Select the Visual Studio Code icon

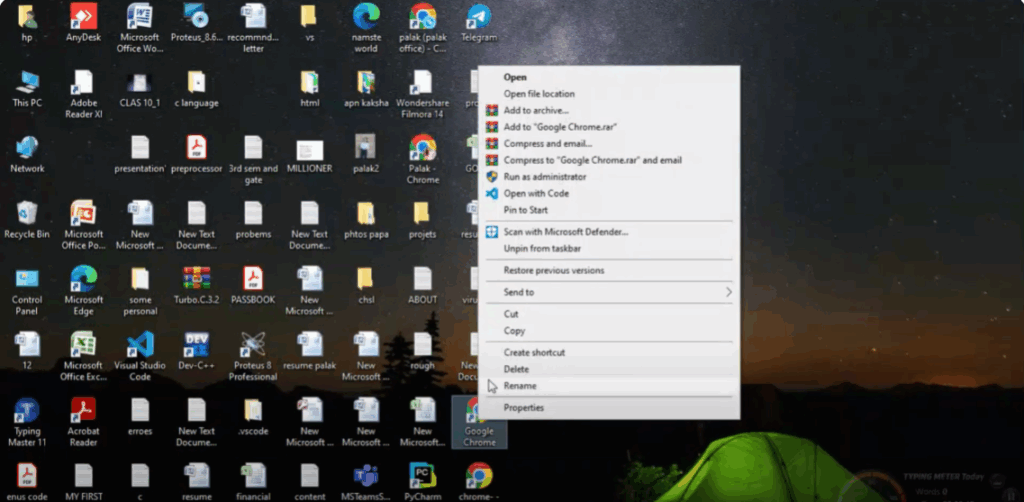pyautogui.click(x=140, y=356)
